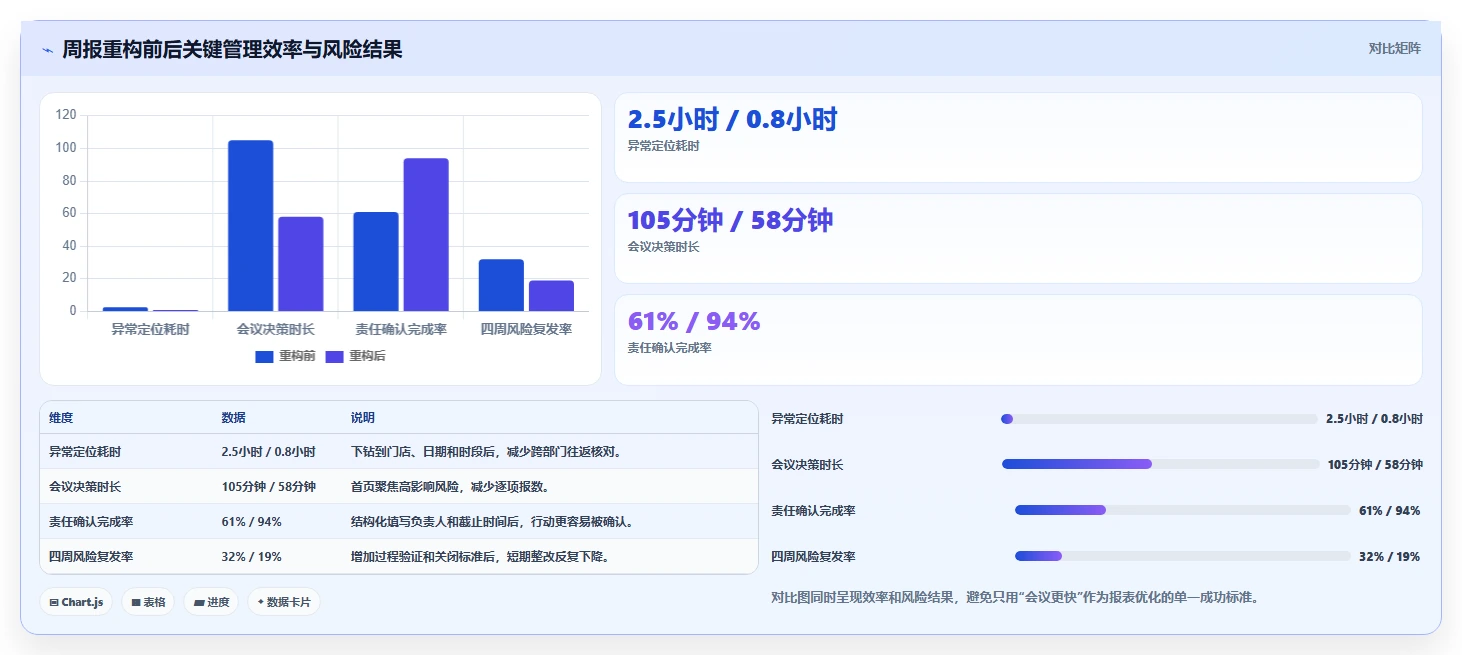Screen dimensions: 1462x655
Task: Click the 说明 table column header
Action: (x=362, y=418)
